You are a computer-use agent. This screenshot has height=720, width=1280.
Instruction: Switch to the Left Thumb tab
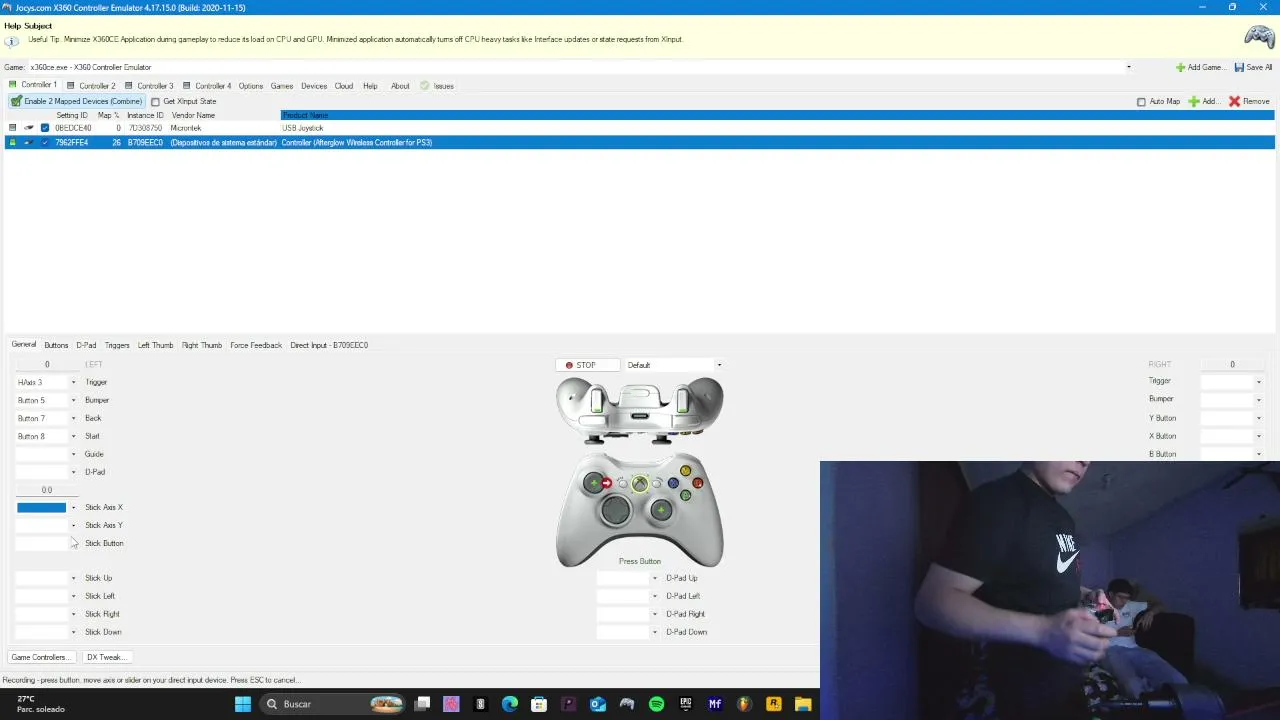155,345
